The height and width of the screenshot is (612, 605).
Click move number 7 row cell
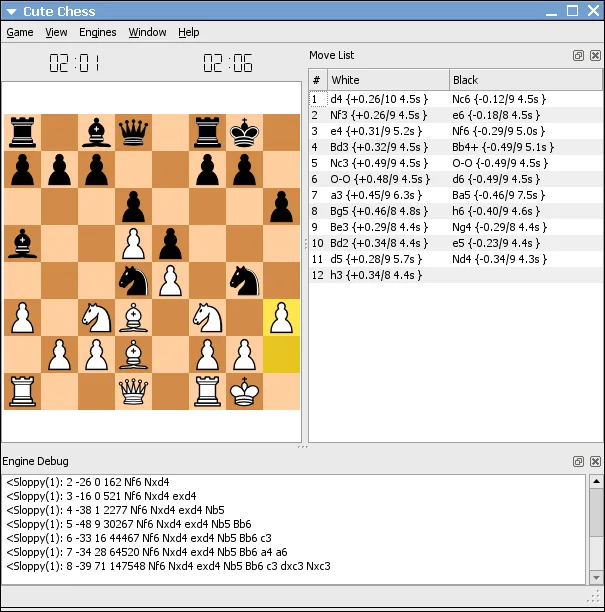(318, 195)
